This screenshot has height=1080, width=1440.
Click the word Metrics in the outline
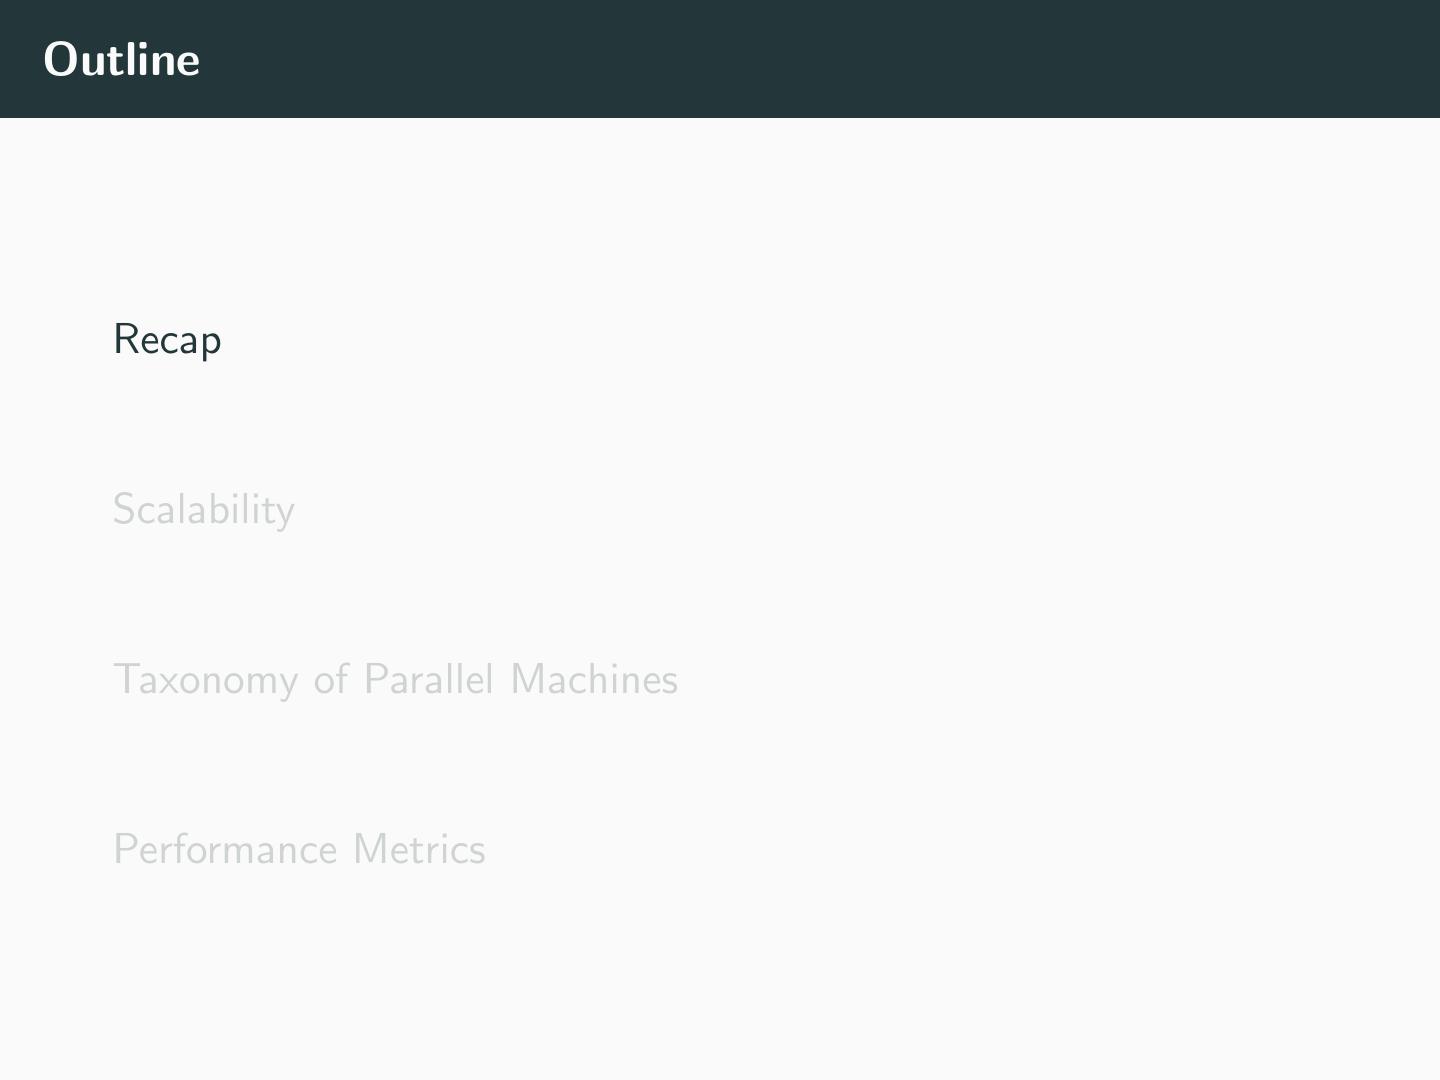419,850
